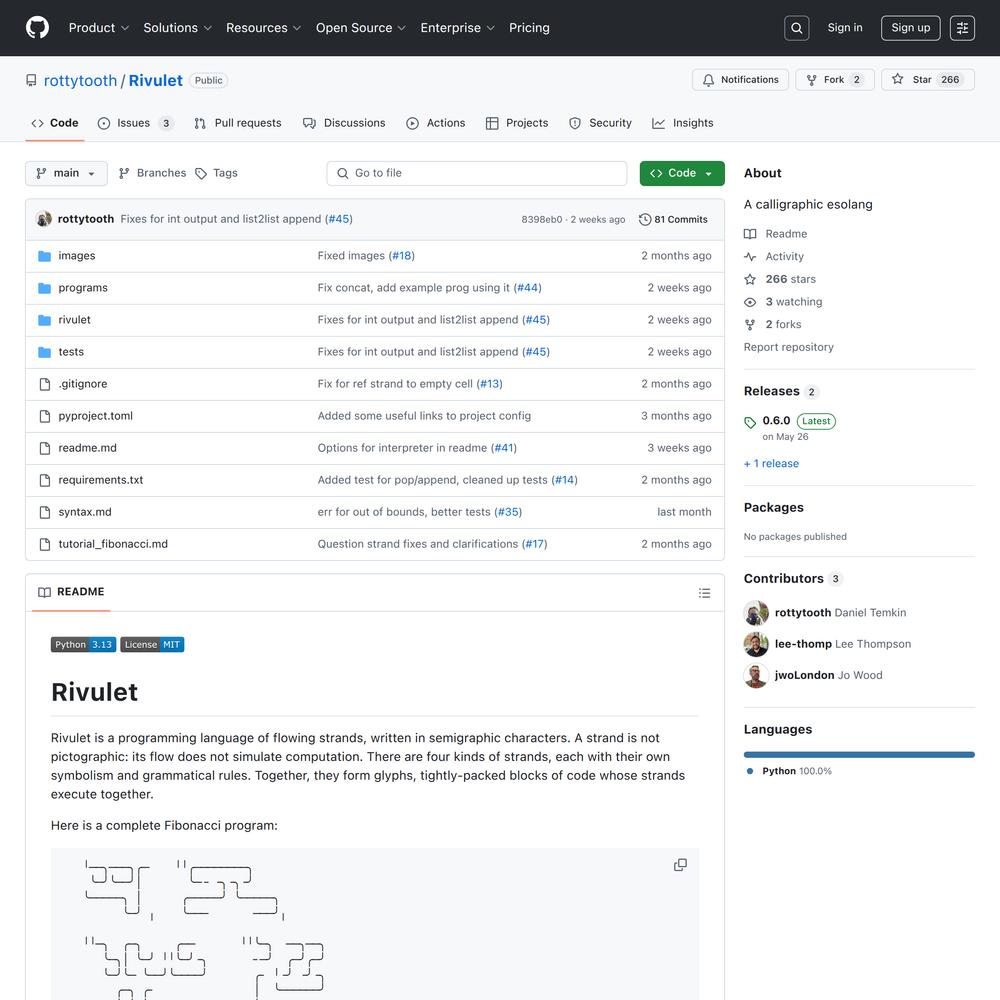Click the Python language bar

pyautogui.click(x=858, y=754)
